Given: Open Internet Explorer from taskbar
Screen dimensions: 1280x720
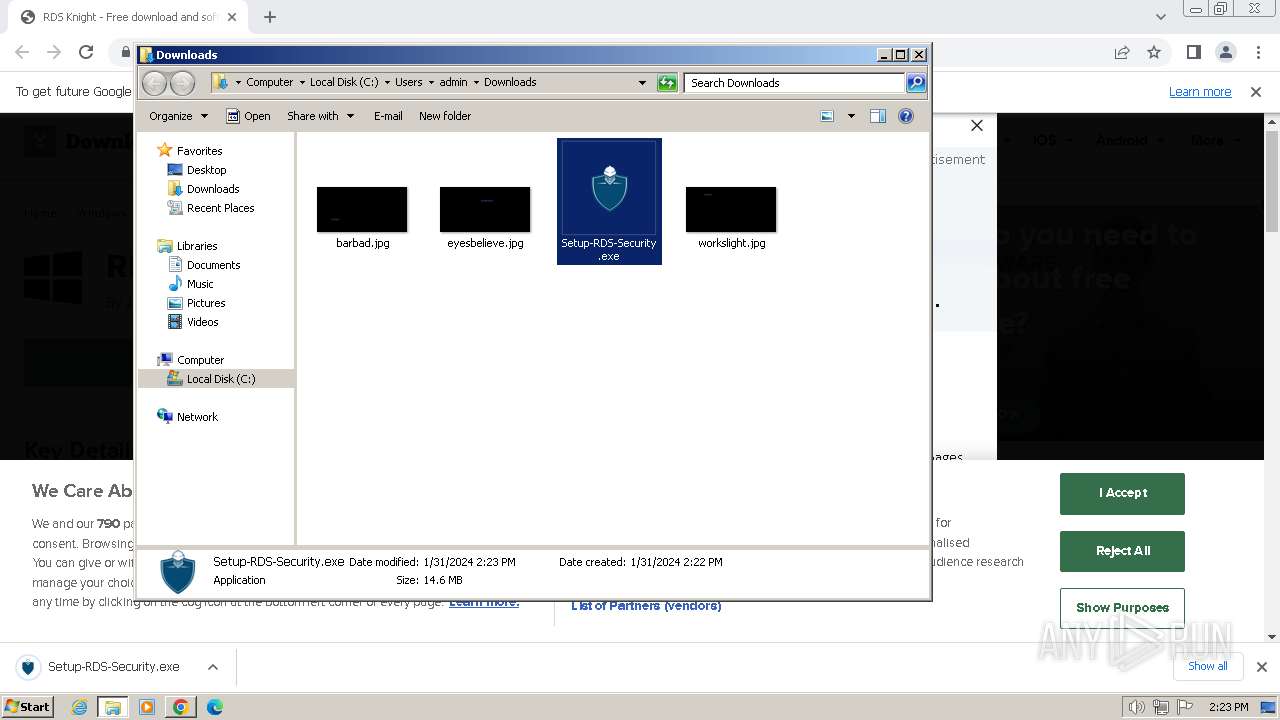Looking at the screenshot, I should pyautogui.click(x=80, y=707).
